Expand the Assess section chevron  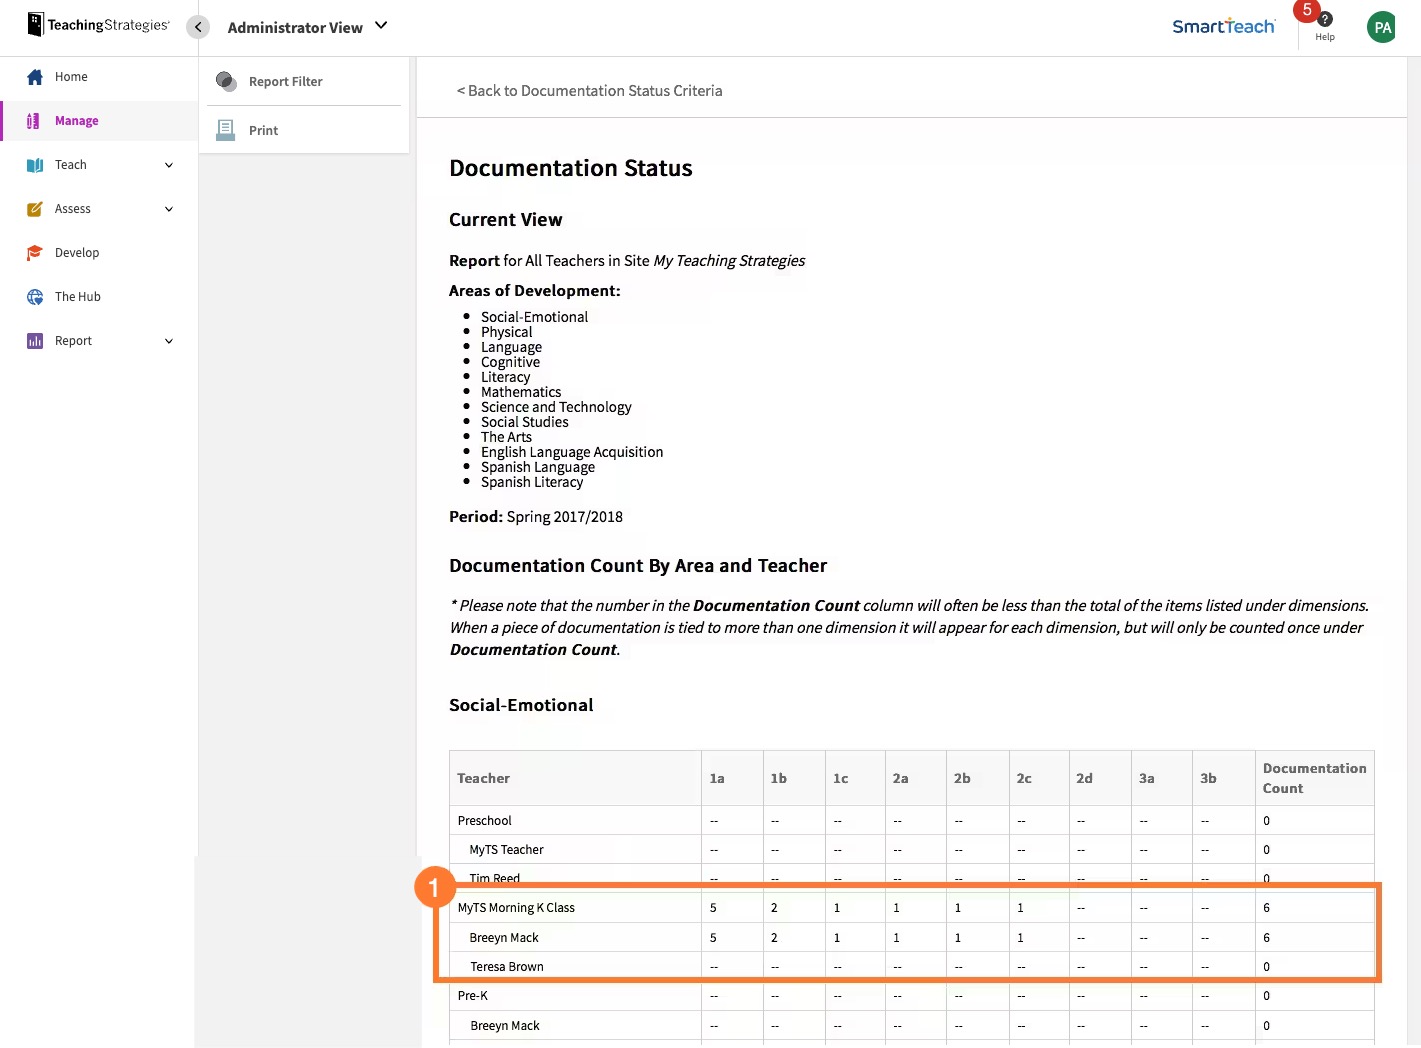[168, 208]
